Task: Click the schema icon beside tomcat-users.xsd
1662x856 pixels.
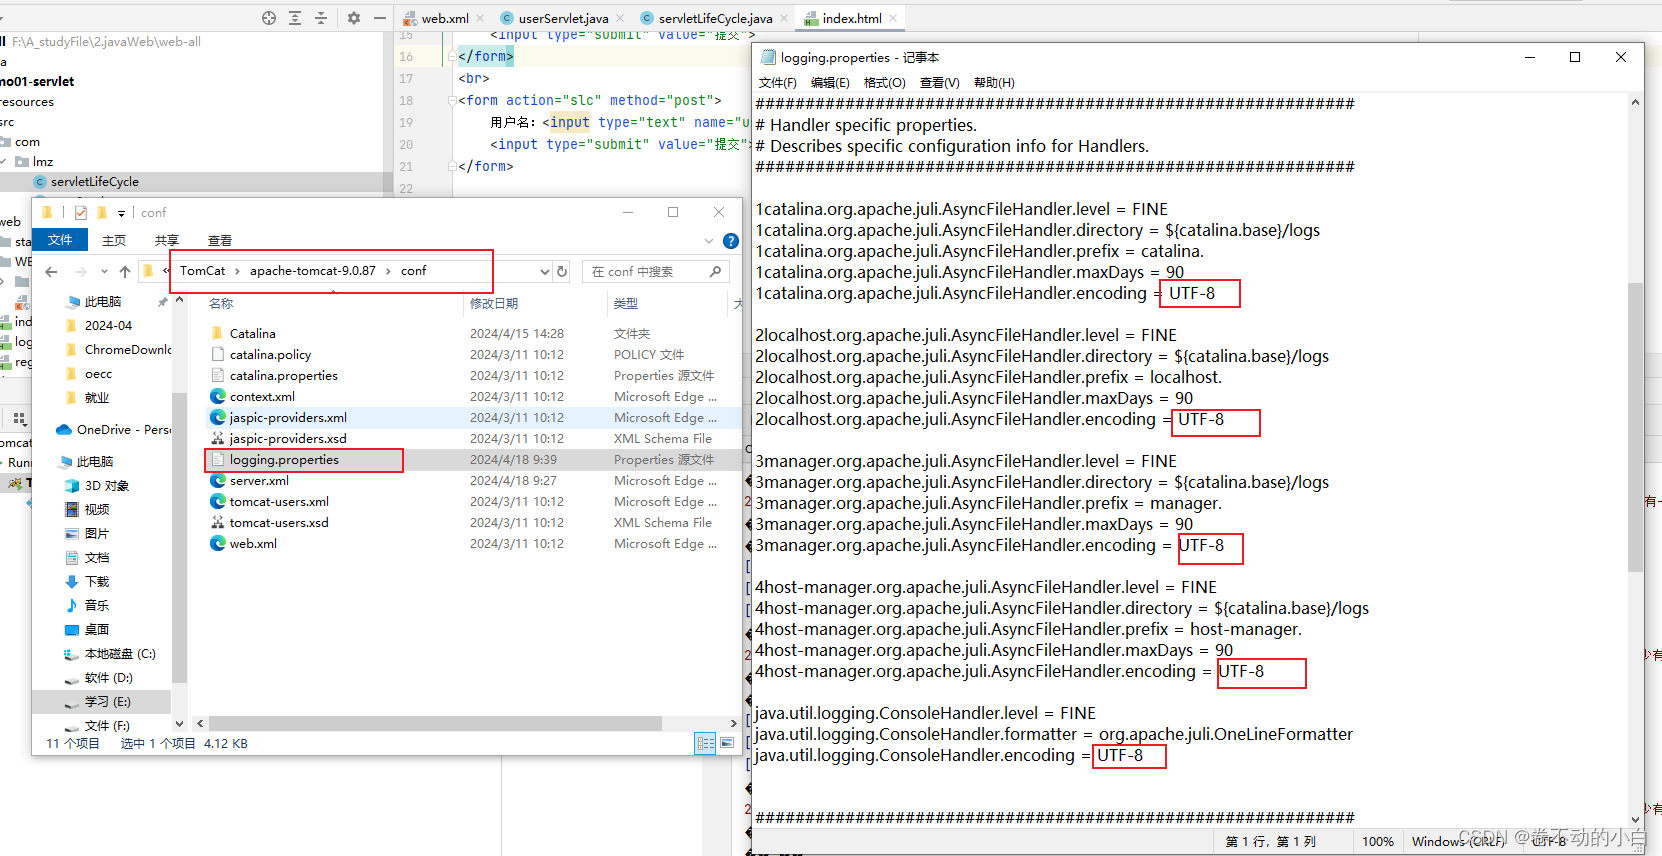Action: pos(217,522)
